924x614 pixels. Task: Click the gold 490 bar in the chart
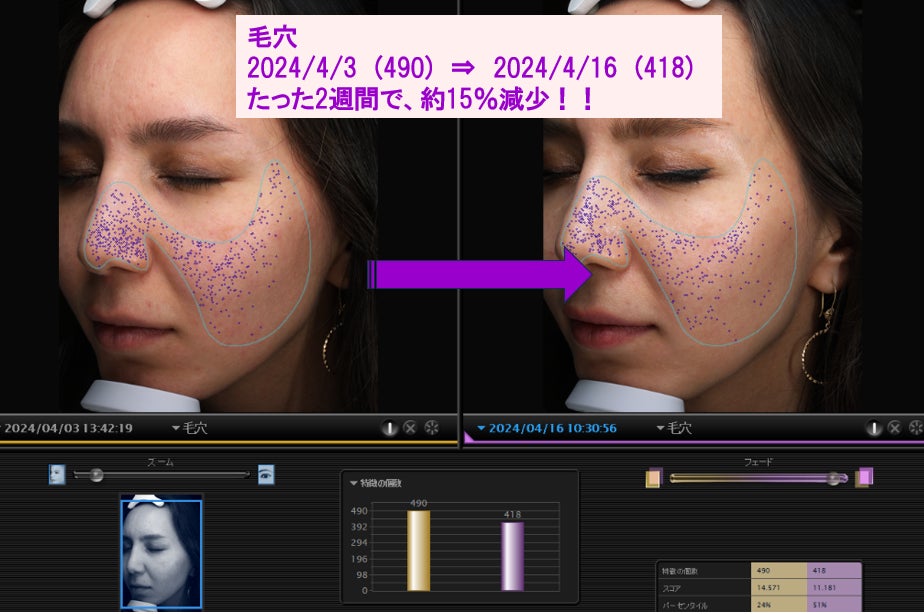418,550
